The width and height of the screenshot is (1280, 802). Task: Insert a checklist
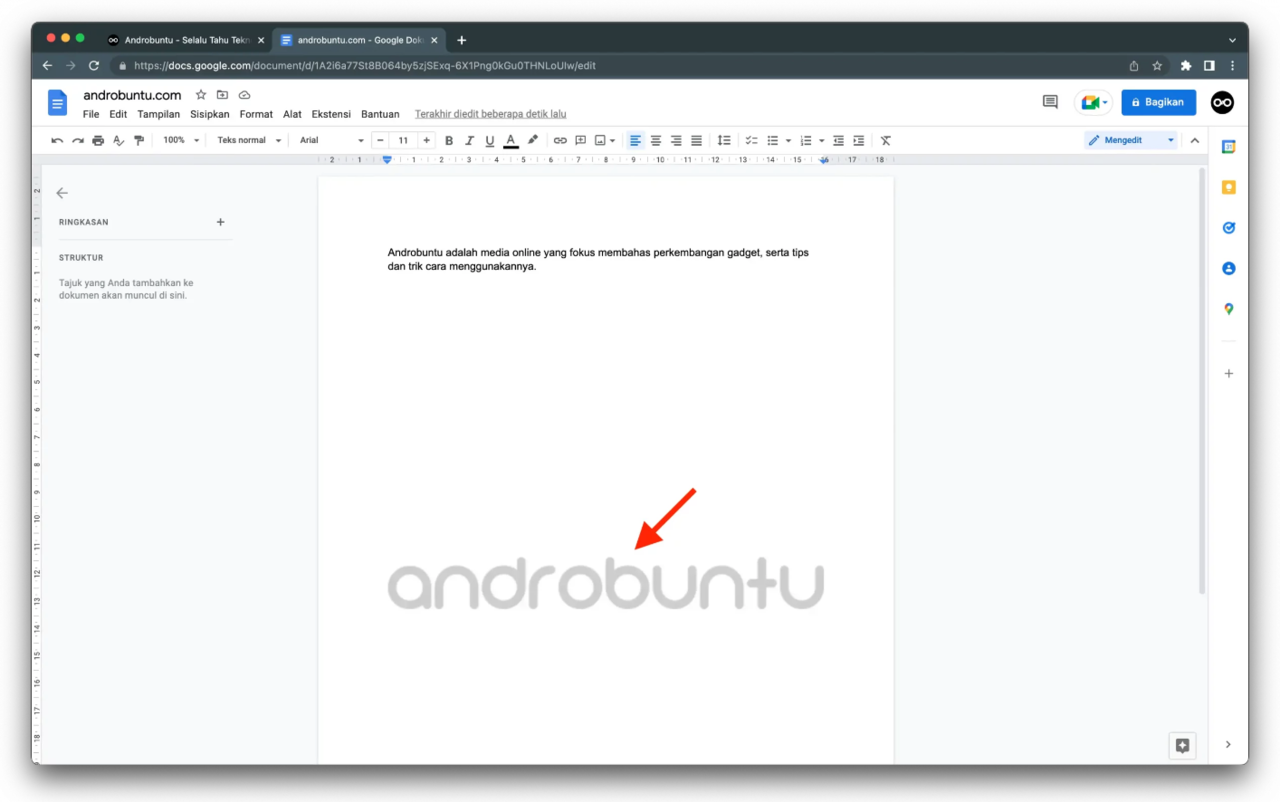tap(751, 141)
